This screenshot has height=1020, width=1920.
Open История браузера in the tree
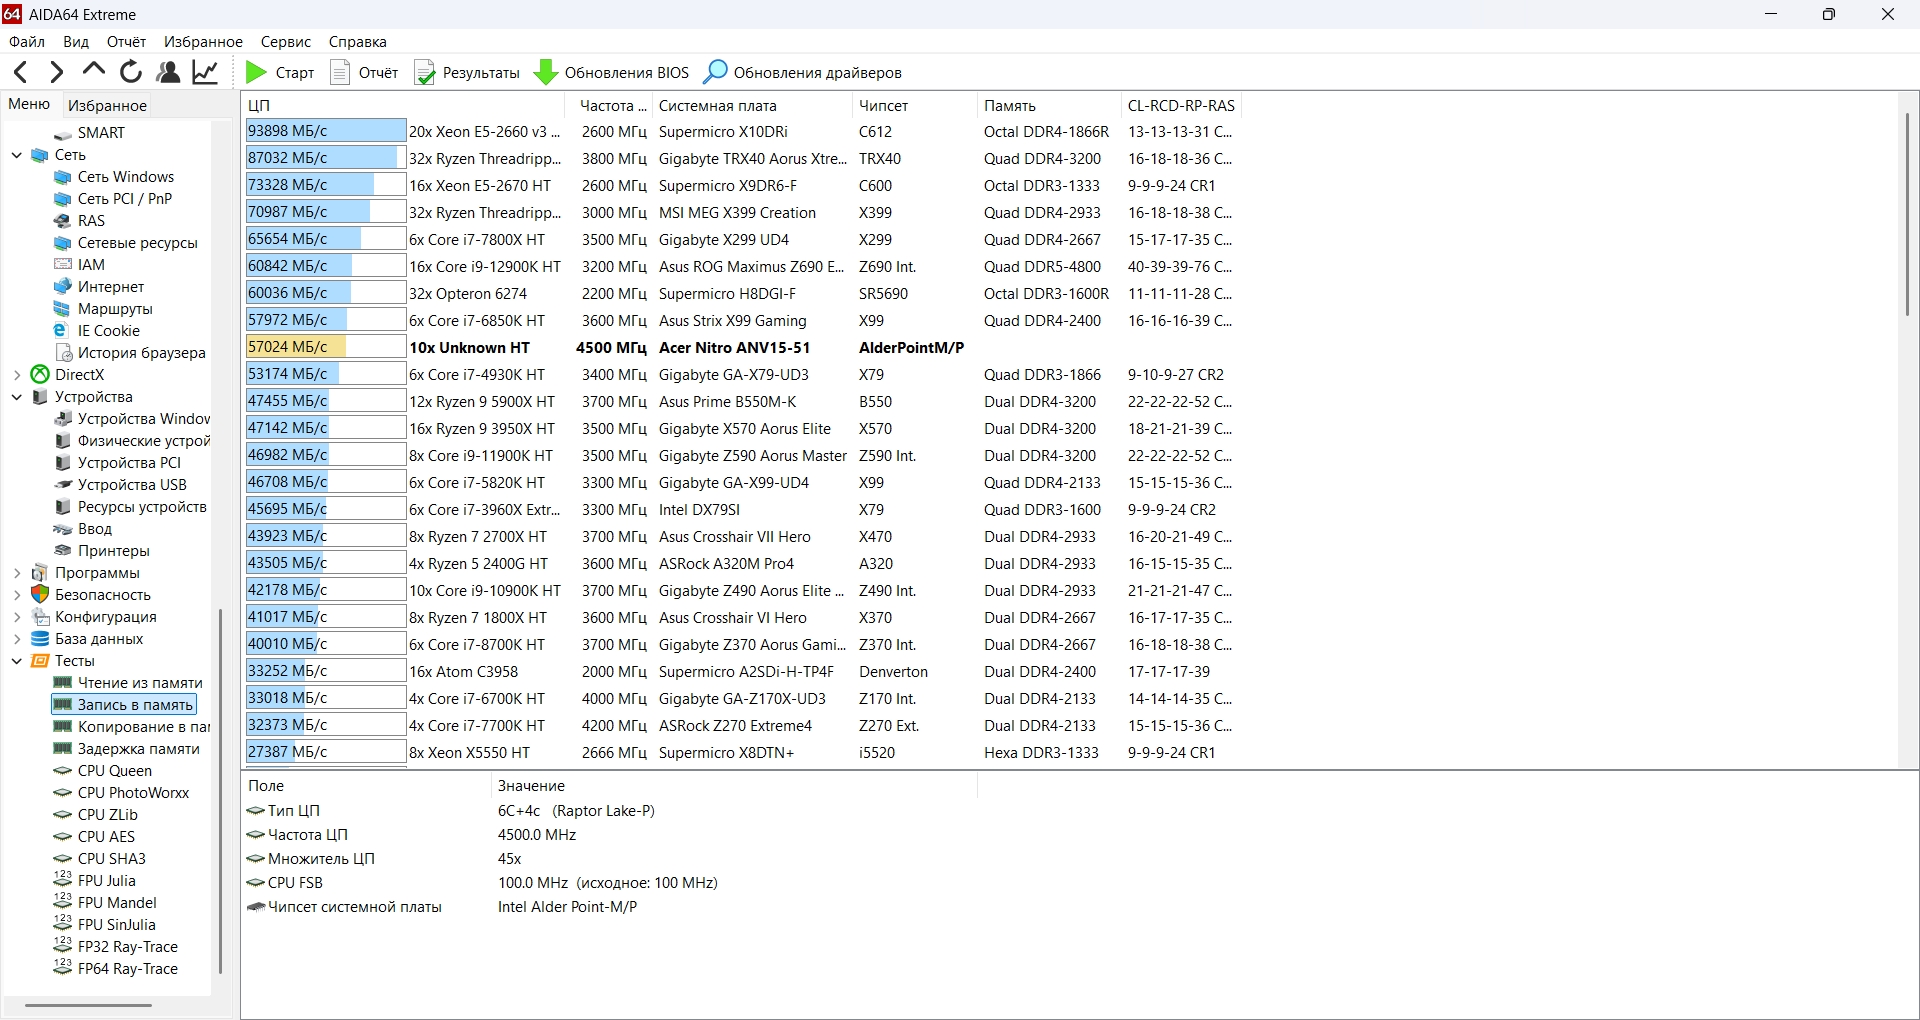pyautogui.click(x=130, y=353)
